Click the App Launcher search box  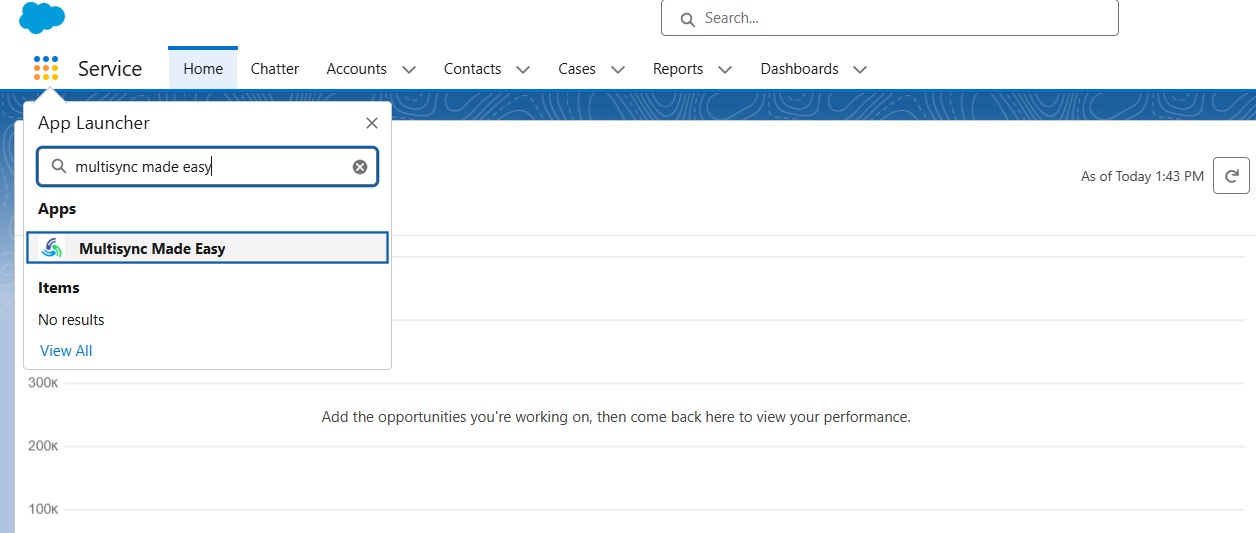click(x=210, y=167)
